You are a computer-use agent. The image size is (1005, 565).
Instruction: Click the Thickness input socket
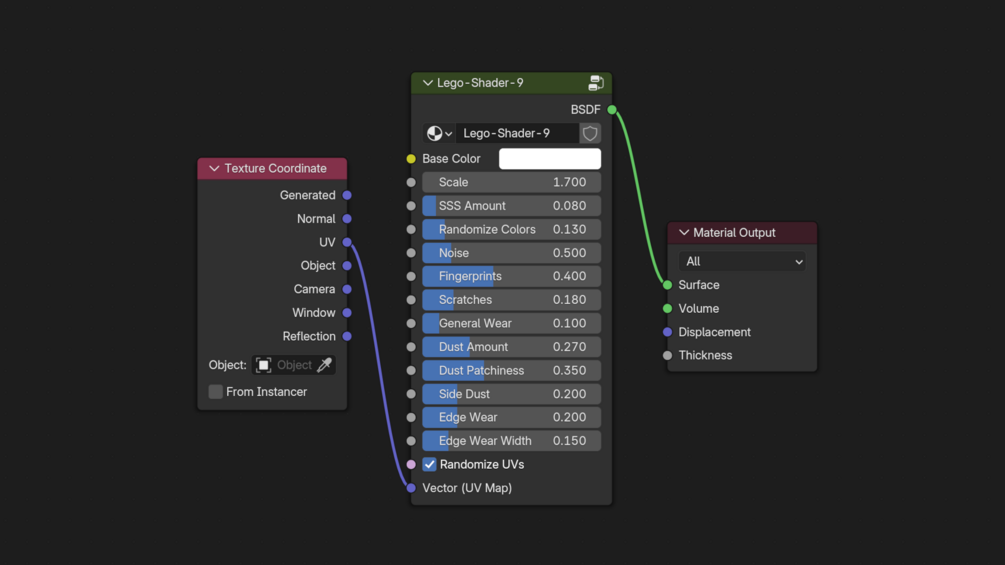point(667,356)
